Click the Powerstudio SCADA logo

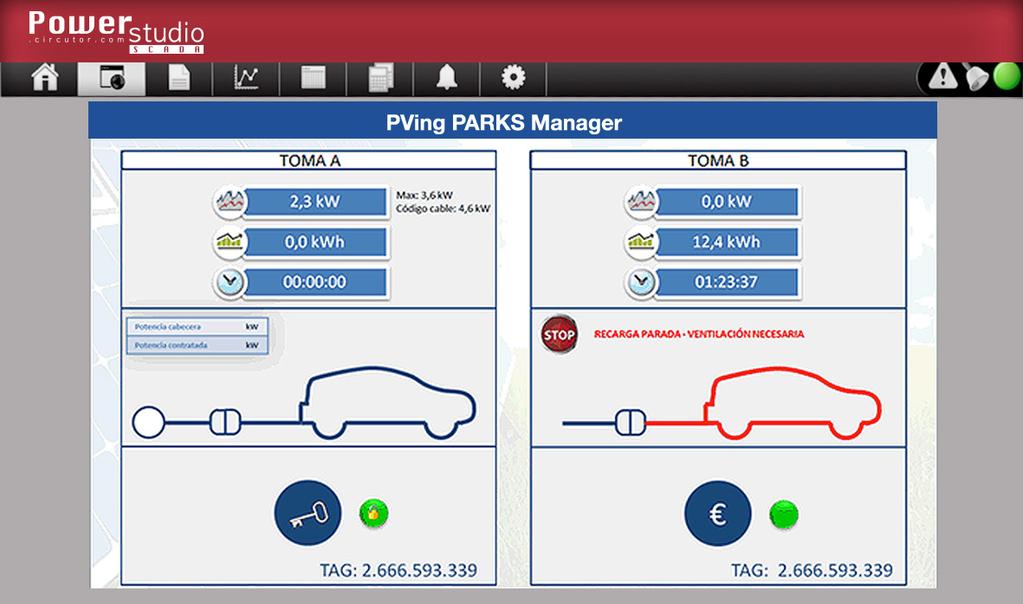[116, 31]
